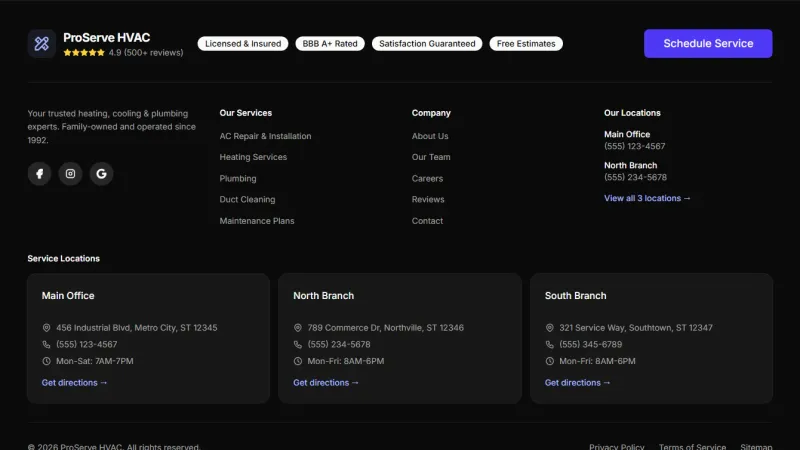This screenshot has height=450, width=800.
Task: Click the clock icon in South Branch card
Action: 549,361
